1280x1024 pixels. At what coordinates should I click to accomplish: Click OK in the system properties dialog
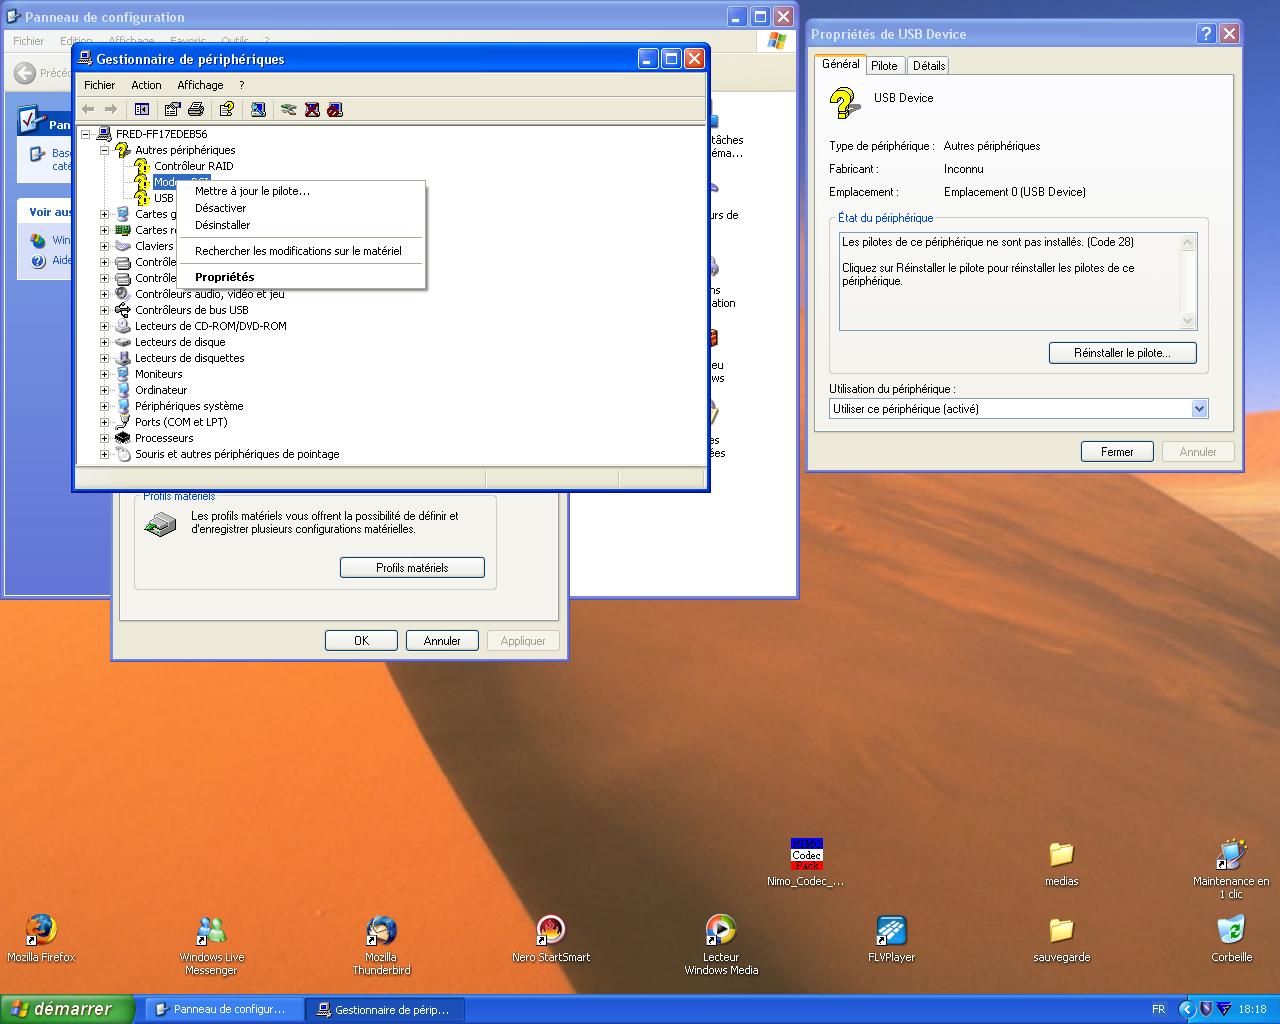point(361,641)
